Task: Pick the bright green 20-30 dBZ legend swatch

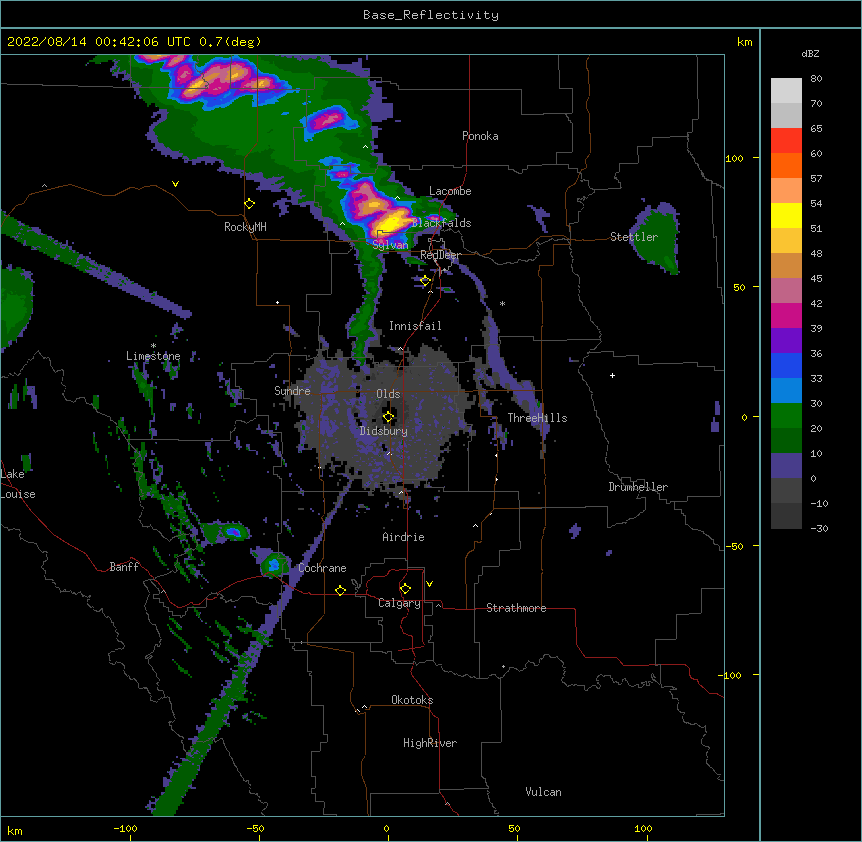Action: pos(786,416)
